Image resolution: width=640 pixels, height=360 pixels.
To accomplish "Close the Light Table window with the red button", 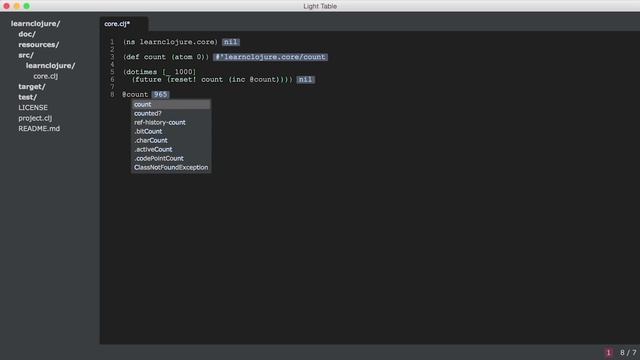I will [x=6, y=6].
